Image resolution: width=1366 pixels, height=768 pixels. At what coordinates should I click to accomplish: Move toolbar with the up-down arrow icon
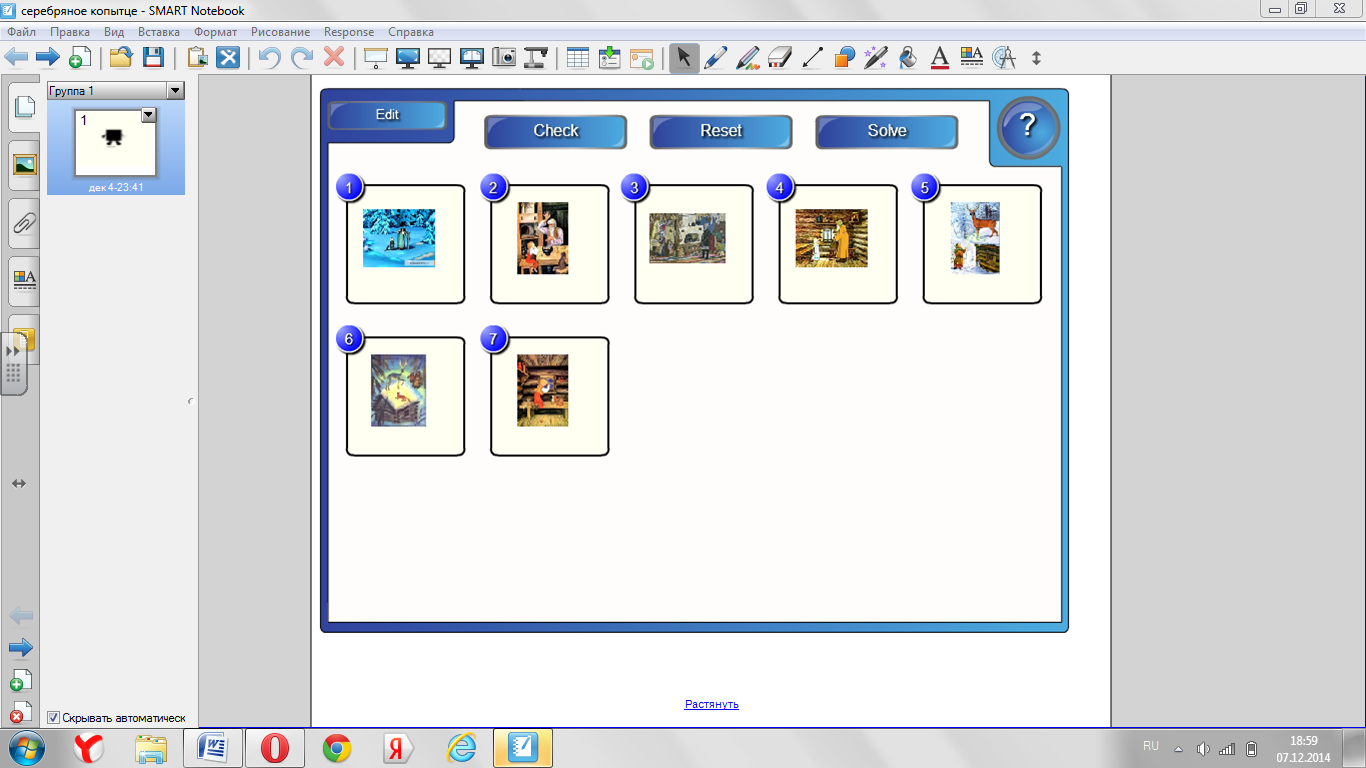point(1036,58)
